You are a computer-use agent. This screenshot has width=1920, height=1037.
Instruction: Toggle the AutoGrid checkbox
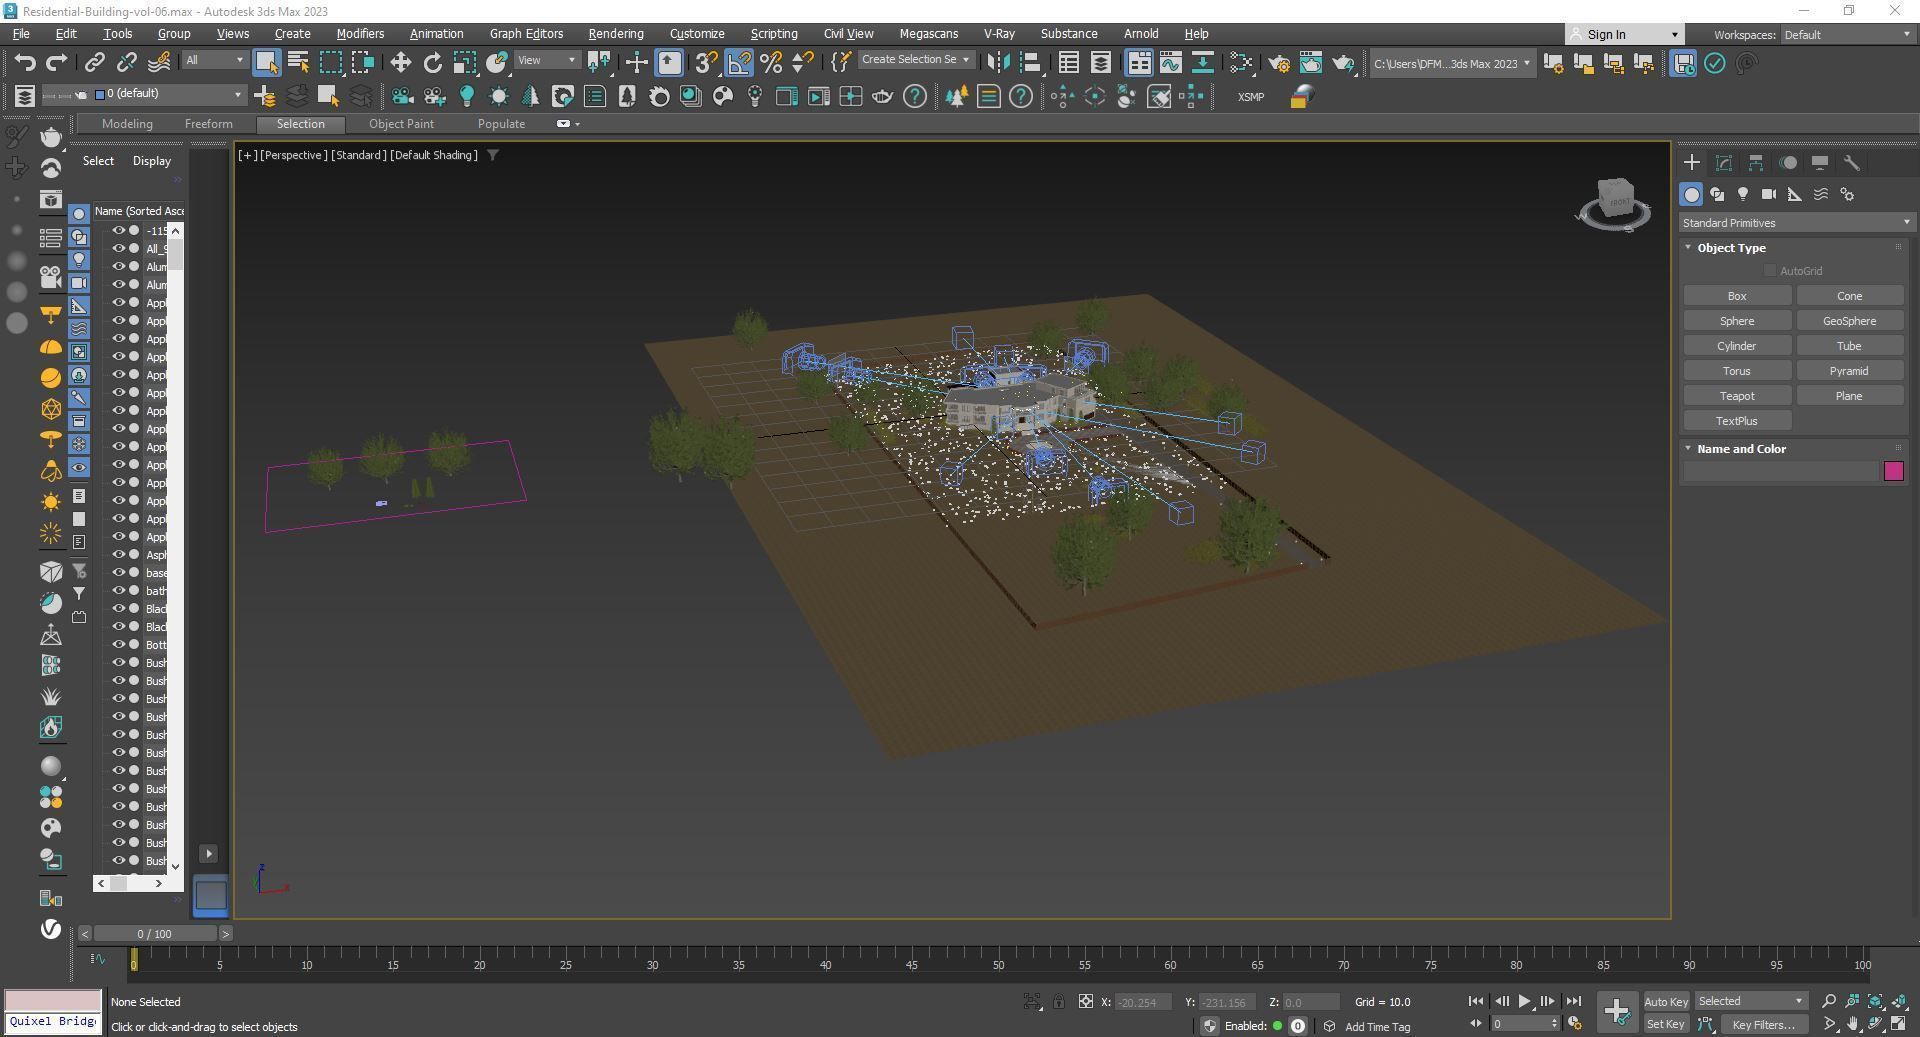tap(1770, 271)
